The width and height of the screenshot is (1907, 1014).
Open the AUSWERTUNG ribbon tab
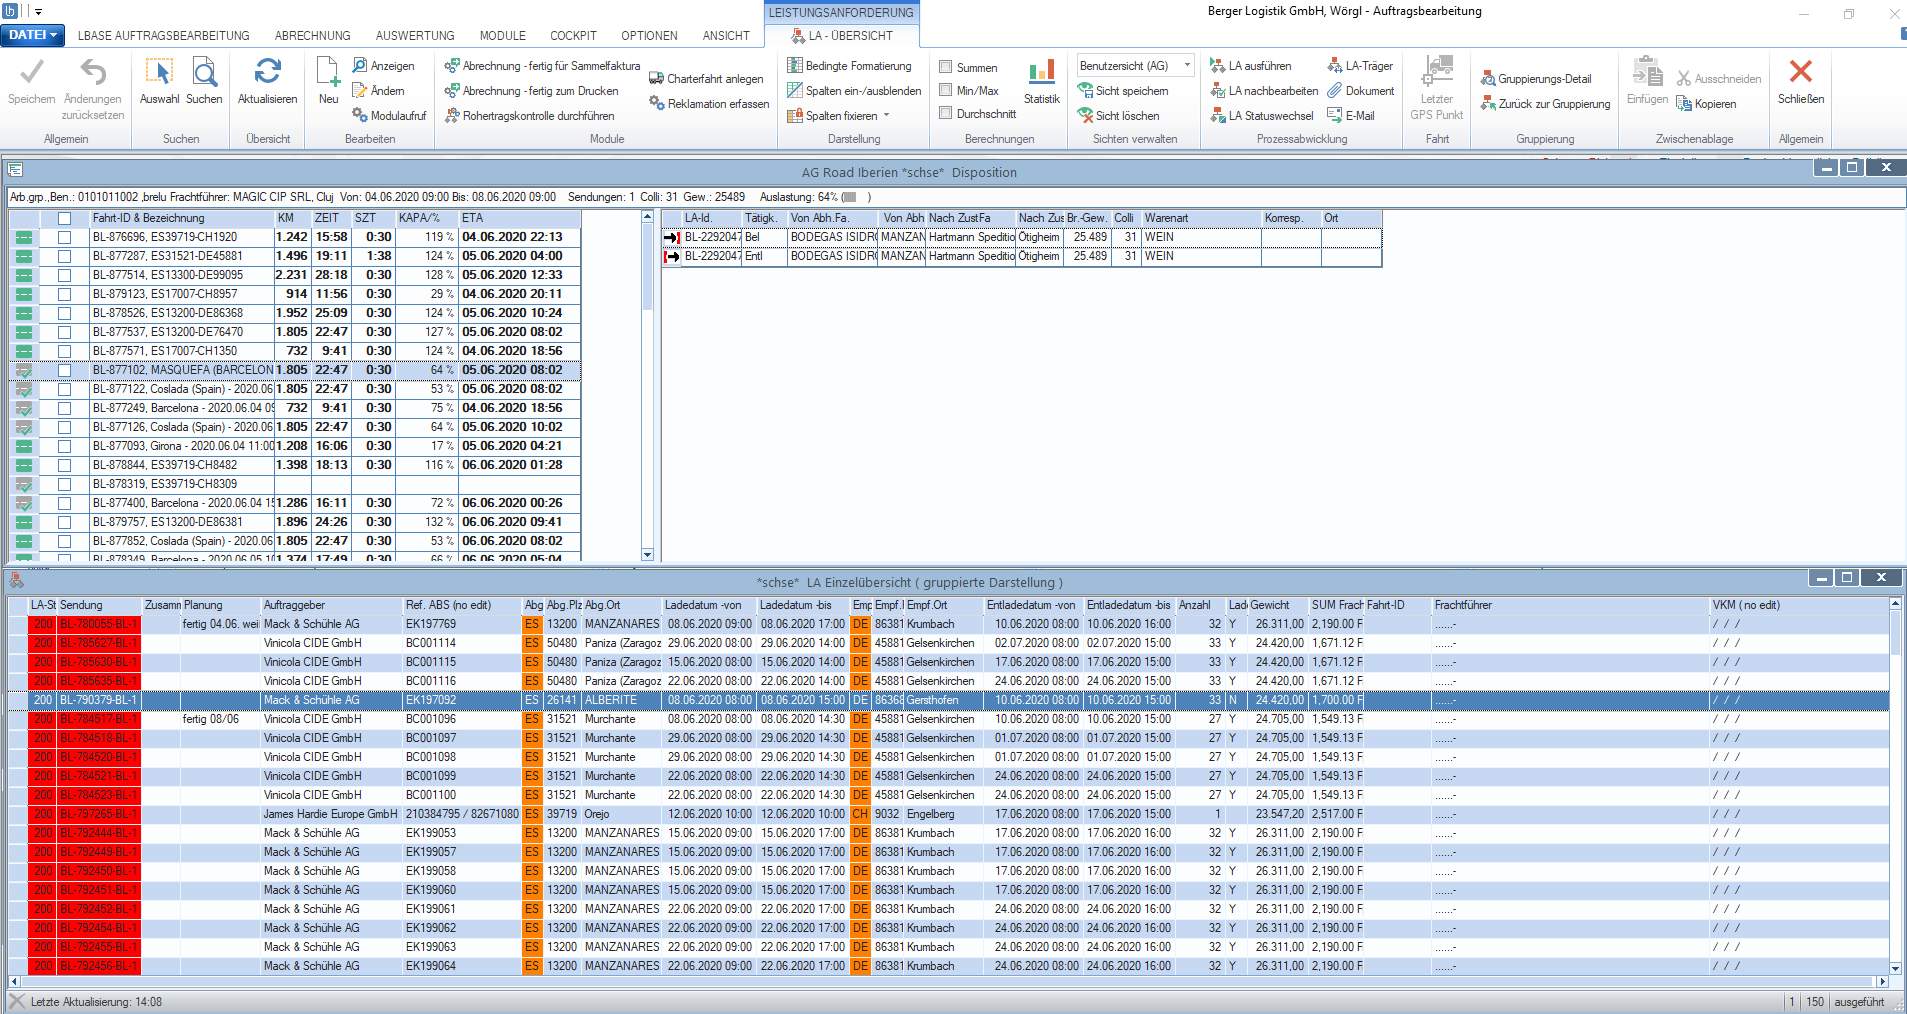(x=415, y=36)
